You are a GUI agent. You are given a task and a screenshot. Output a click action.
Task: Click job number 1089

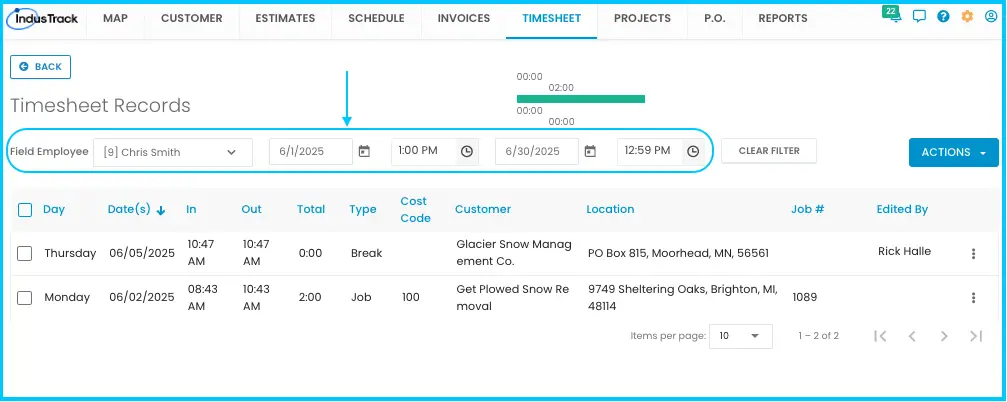805,298
